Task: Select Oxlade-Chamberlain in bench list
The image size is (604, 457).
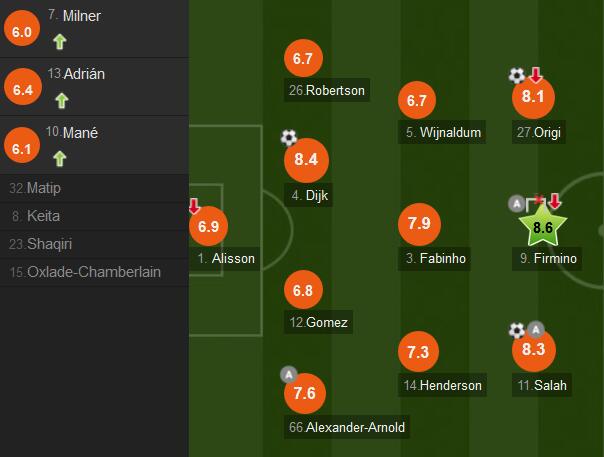Action: [x=94, y=272]
